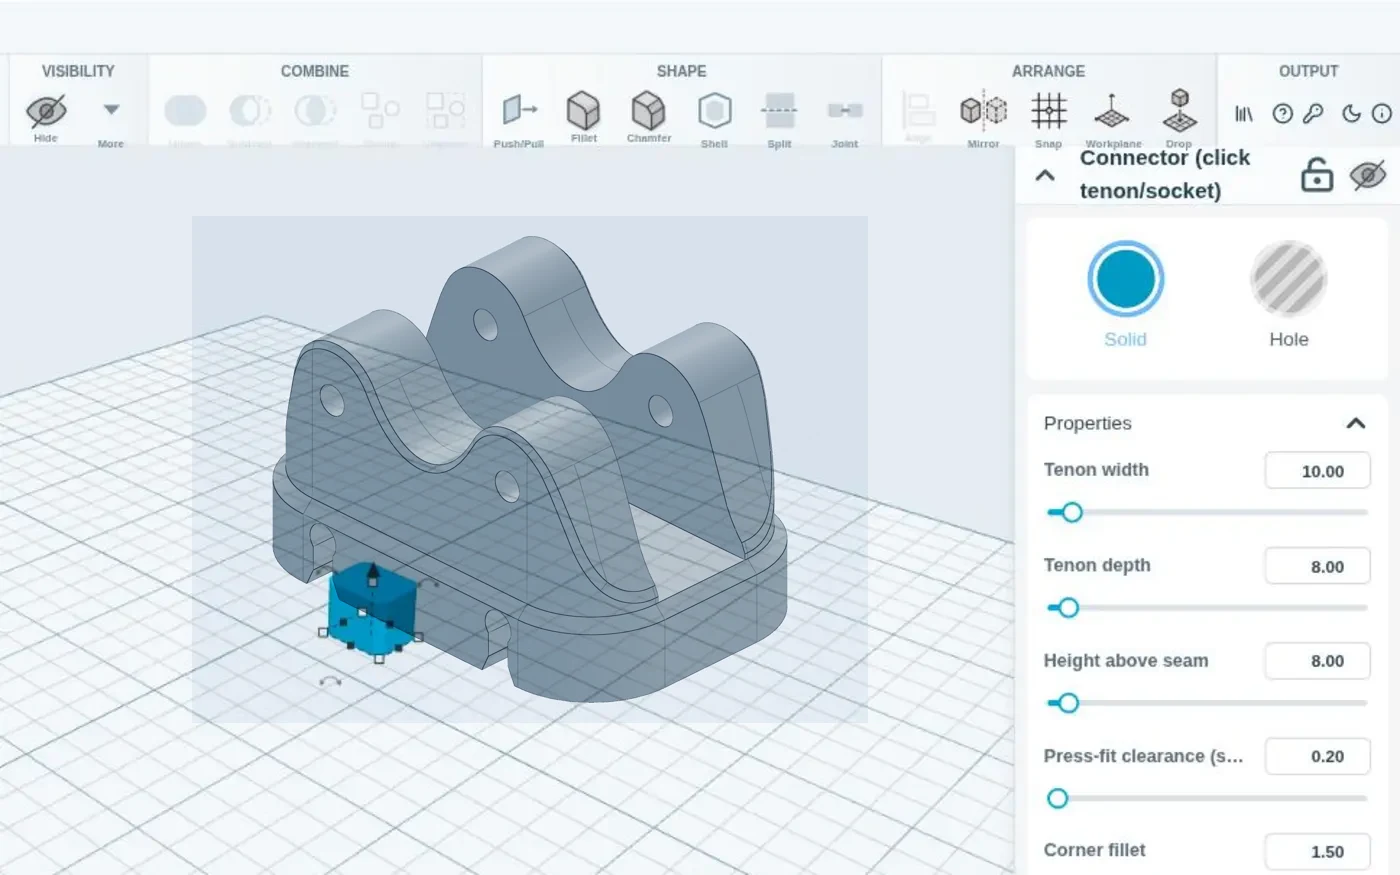Click the black height arrow on connector

click(x=373, y=573)
